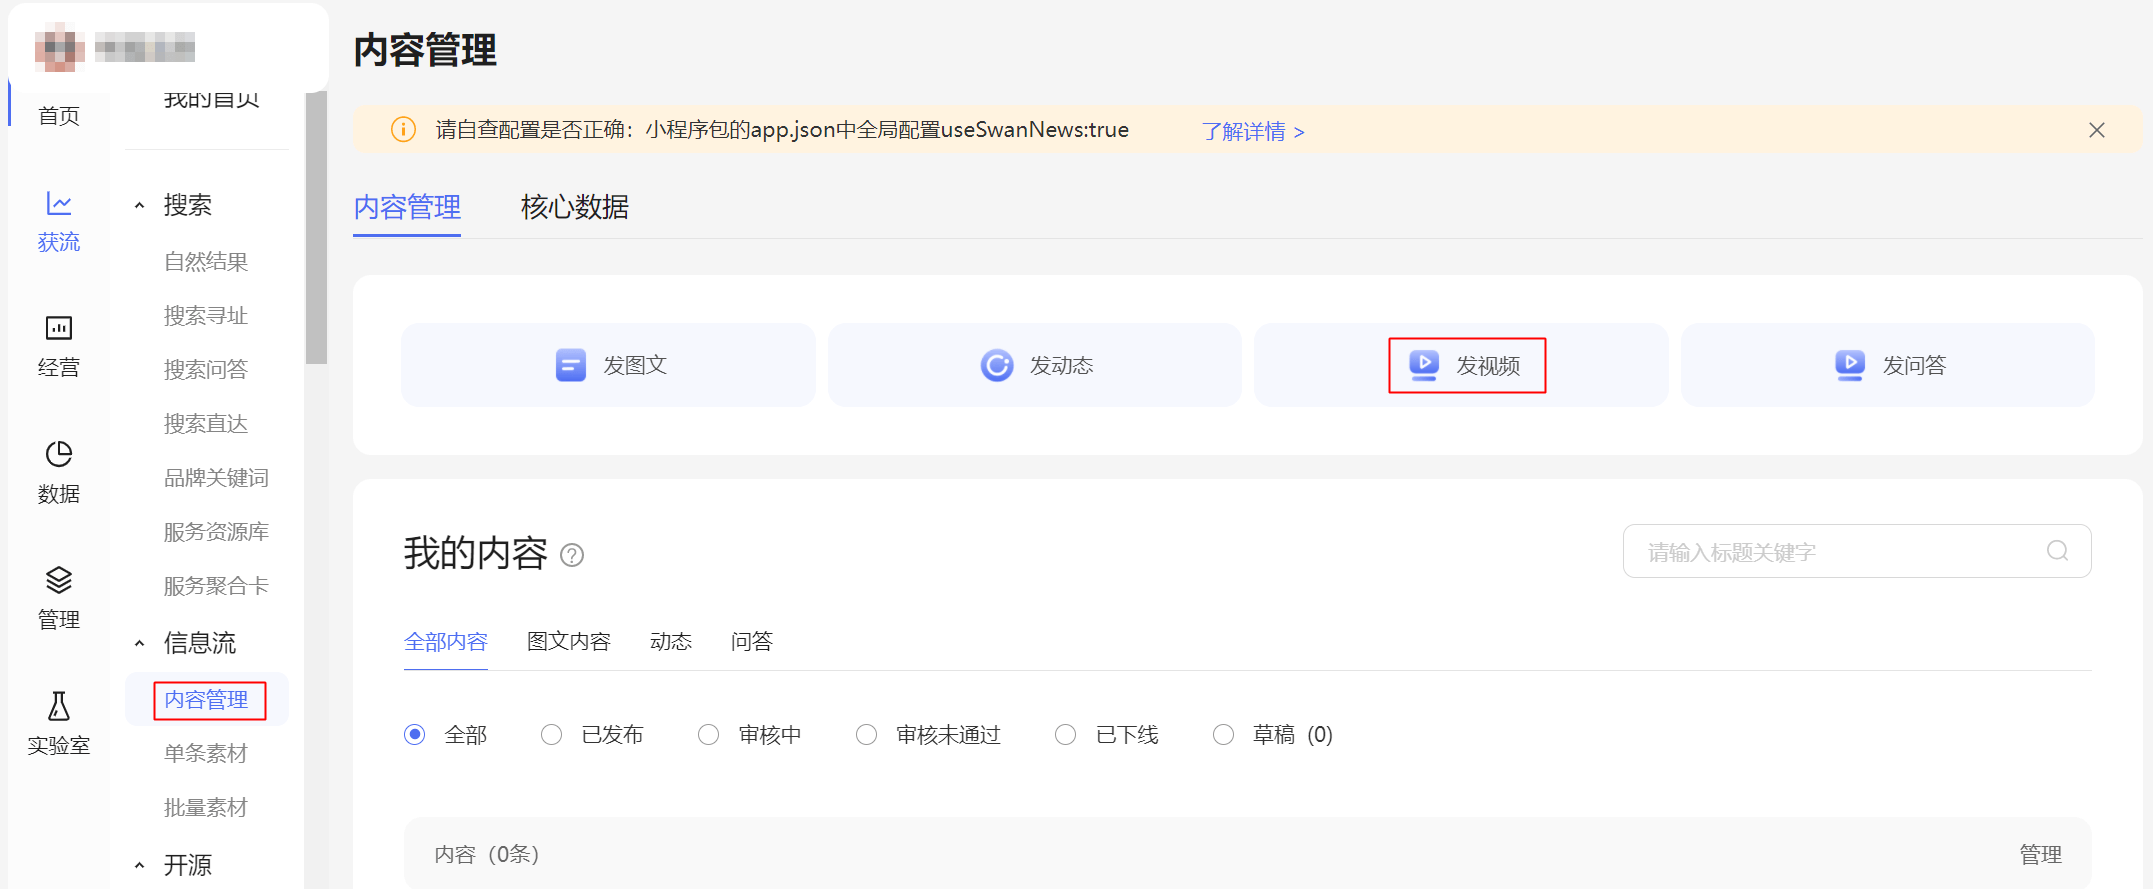Select the 审核未通过 radio button
Image resolution: width=2153 pixels, height=889 pixels.
[x=867, y=735]
